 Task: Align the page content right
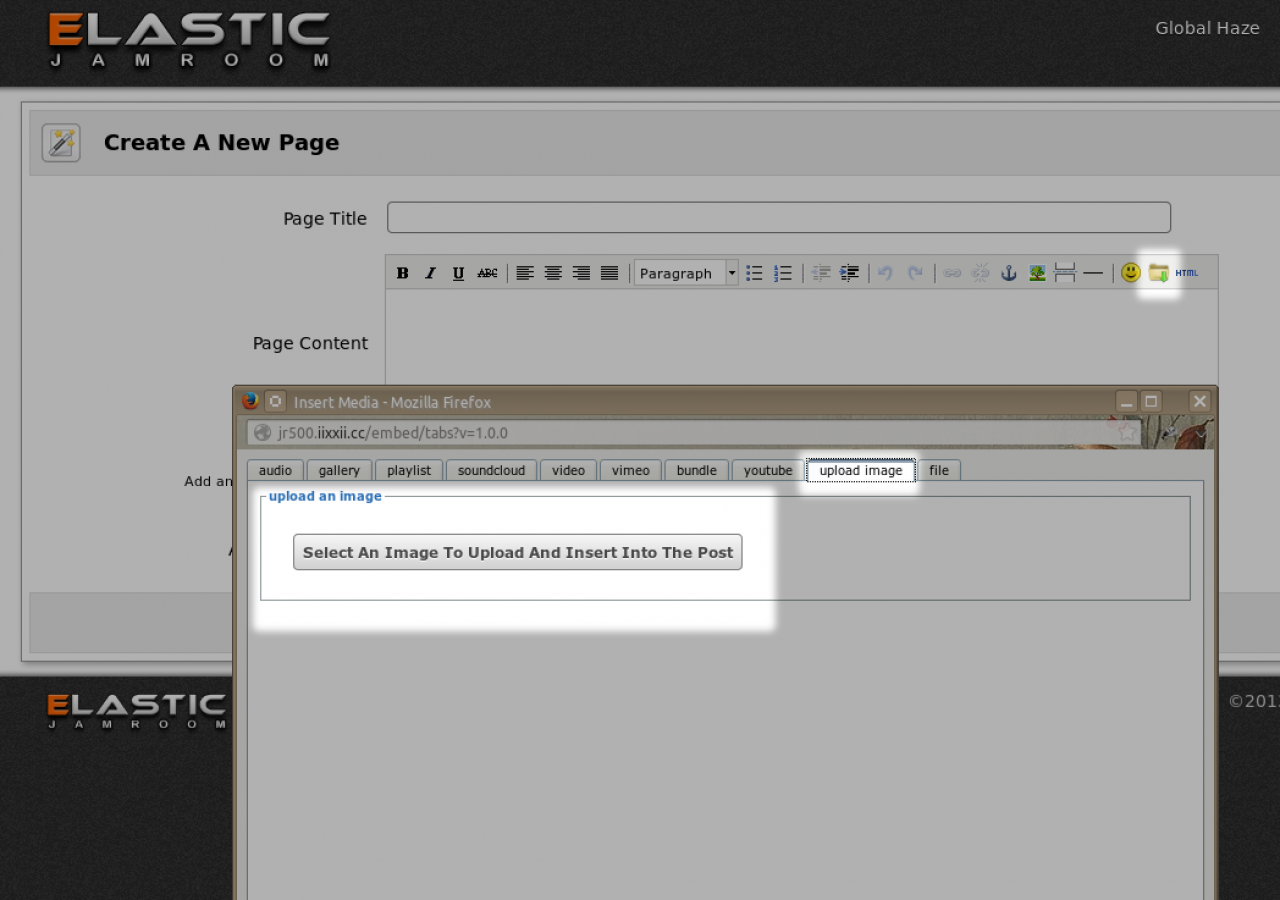click(x=581, y=273)
